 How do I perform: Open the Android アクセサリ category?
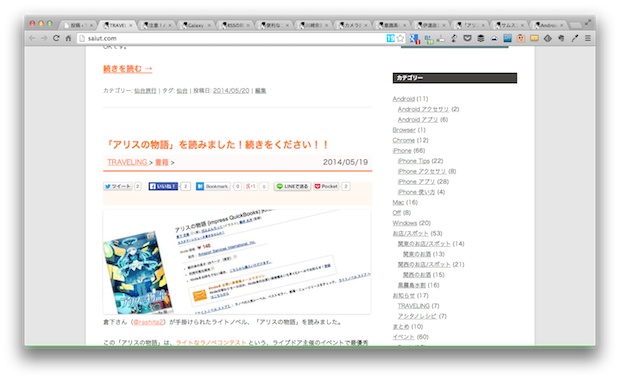[x=423, y=109]
